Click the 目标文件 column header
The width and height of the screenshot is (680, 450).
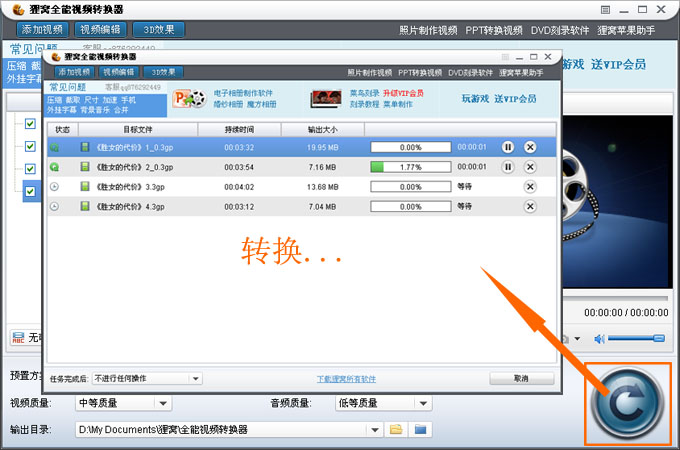(138, 129)
